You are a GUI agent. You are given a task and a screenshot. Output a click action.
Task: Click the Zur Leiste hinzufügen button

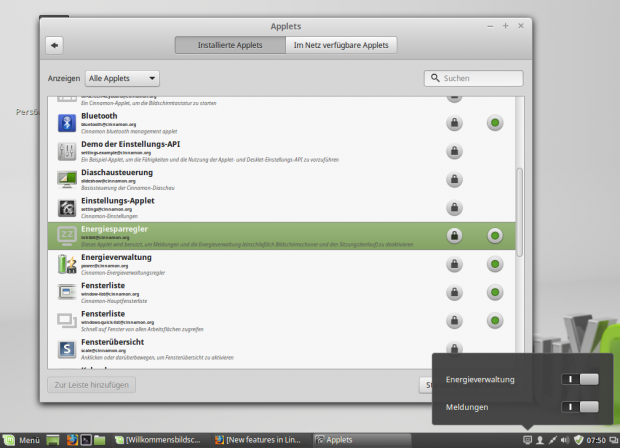click(91, 385)
